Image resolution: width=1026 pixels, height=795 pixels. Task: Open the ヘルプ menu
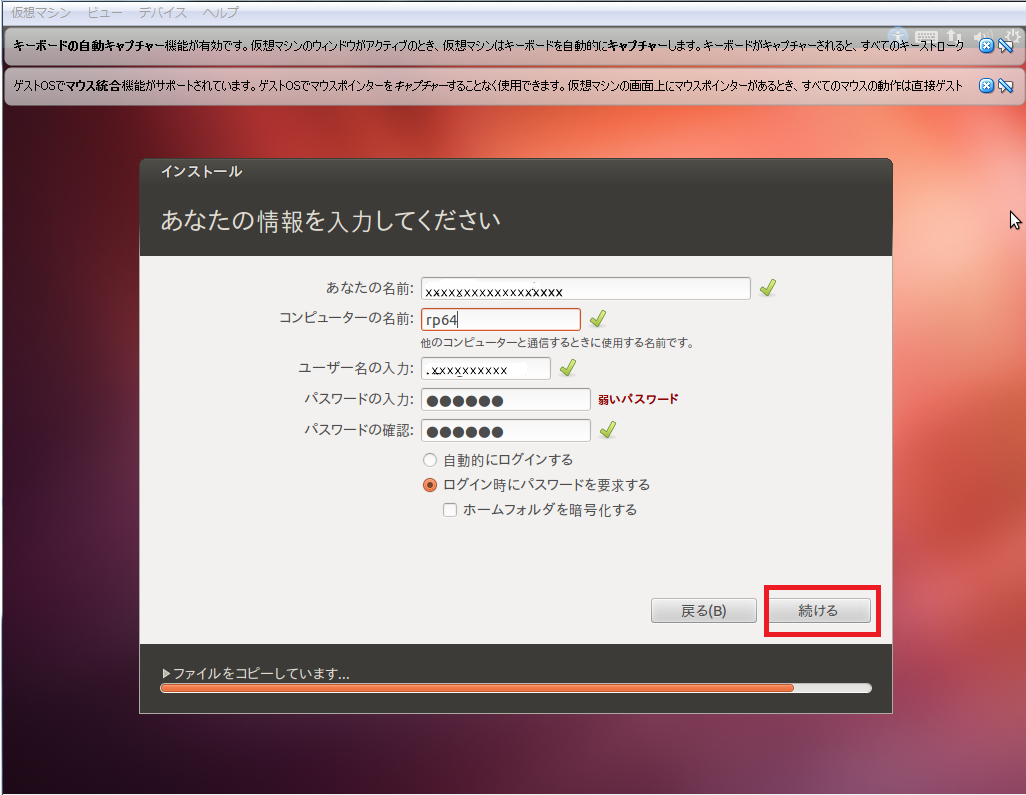coord(220,13)
